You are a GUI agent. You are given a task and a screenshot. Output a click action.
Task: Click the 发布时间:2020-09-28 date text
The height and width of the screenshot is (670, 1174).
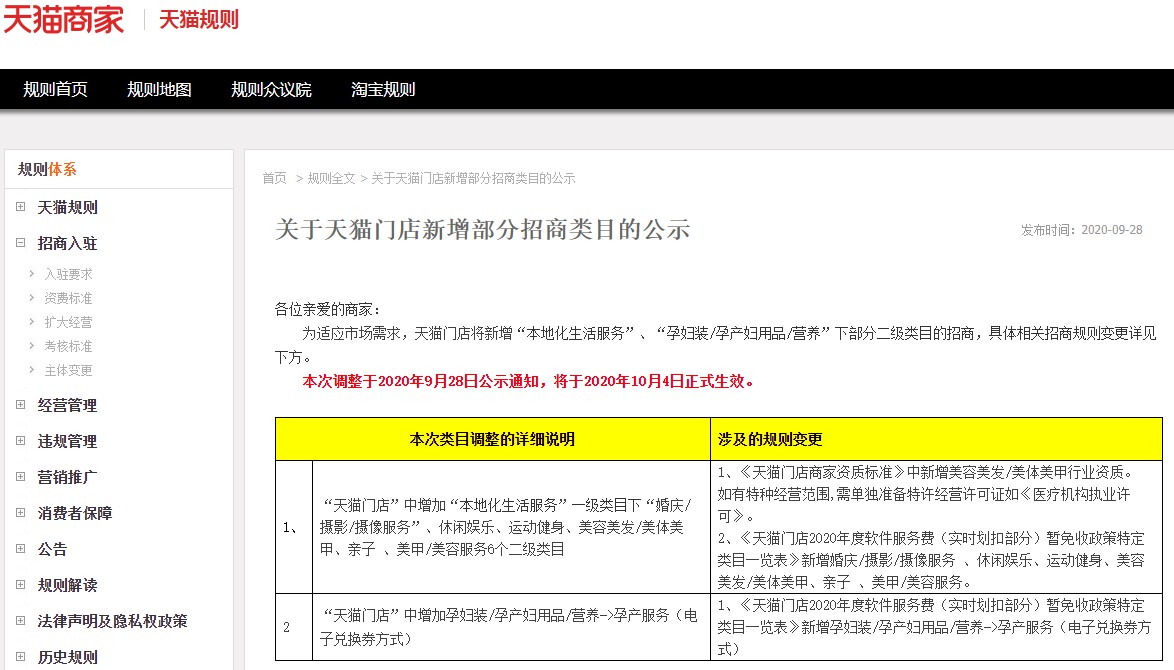(x=1082, y=230)
